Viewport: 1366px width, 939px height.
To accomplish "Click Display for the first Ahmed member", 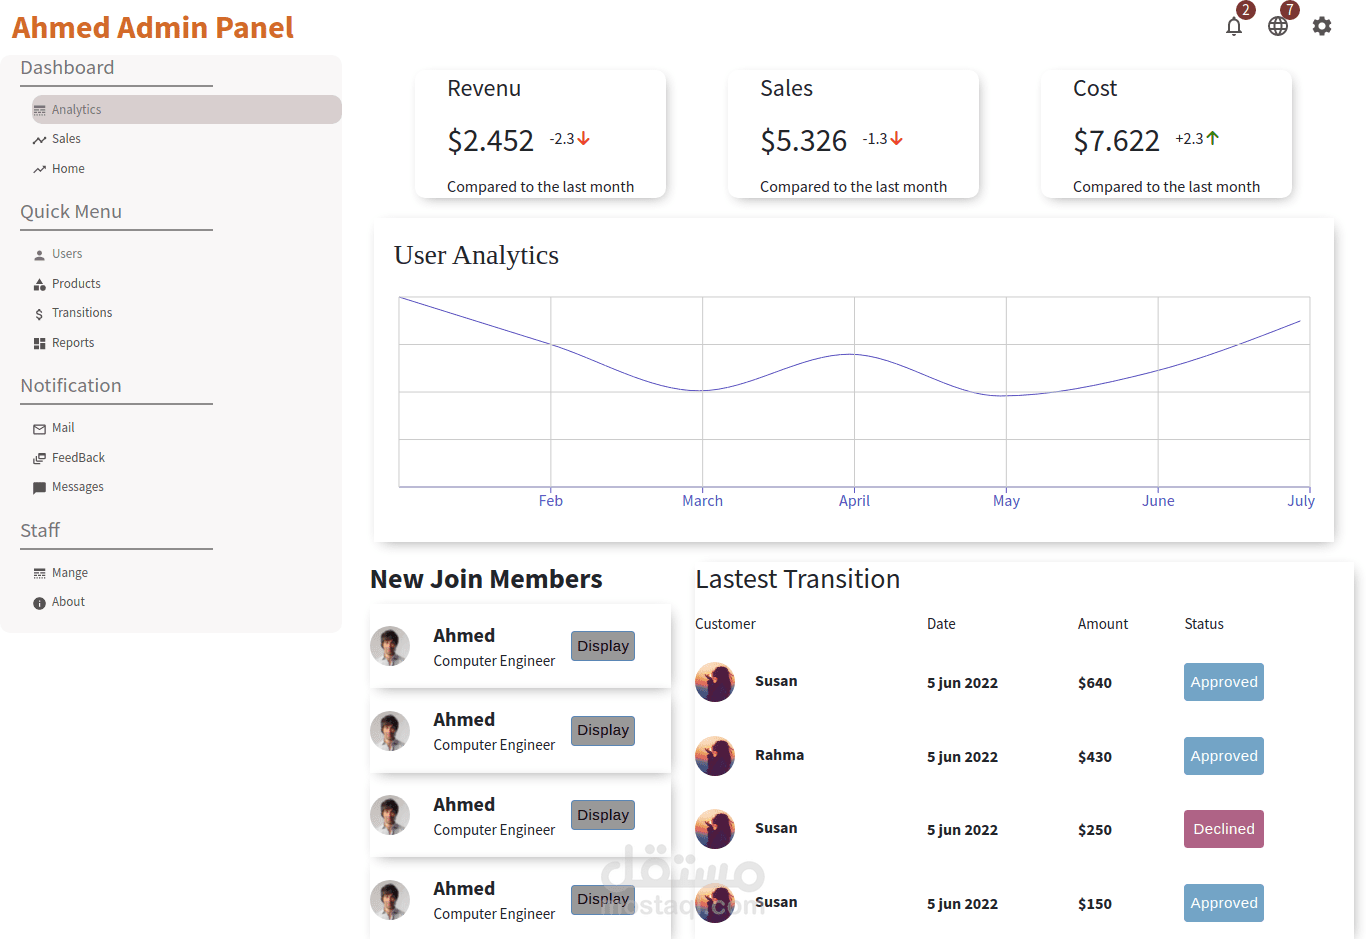I will coord(602,646).
